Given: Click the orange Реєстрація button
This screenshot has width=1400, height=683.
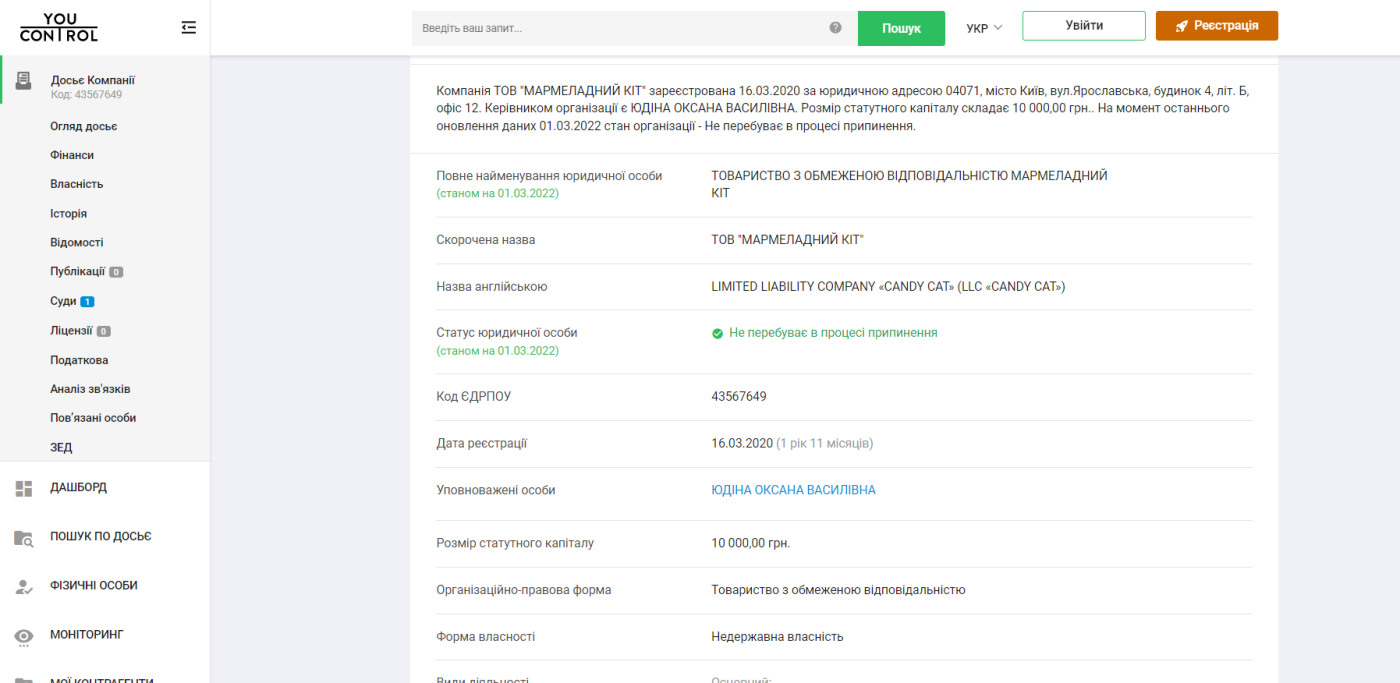Looking at the screenshot, I should click(1217, 26).
